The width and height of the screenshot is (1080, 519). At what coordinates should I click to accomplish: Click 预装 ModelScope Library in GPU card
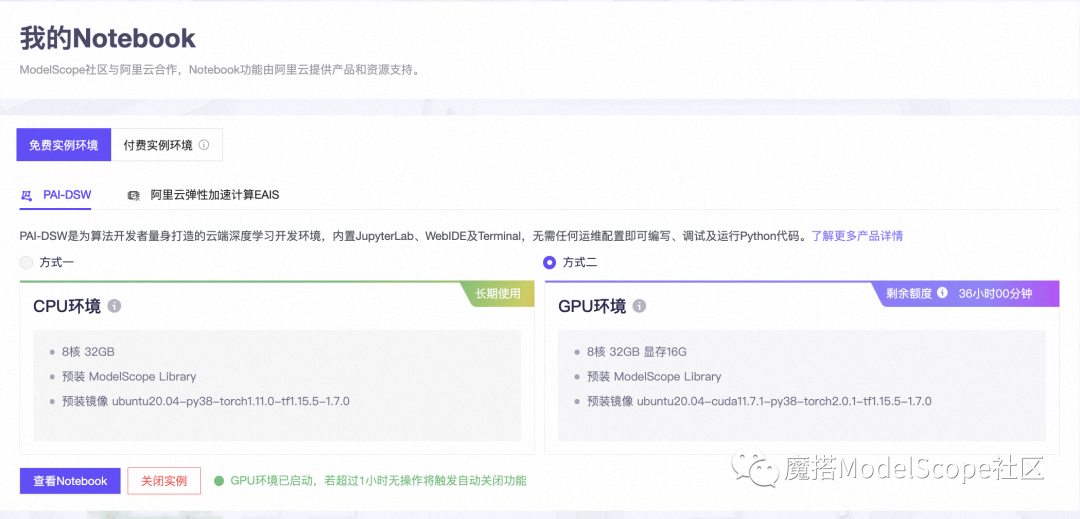[x=654, y=377]
